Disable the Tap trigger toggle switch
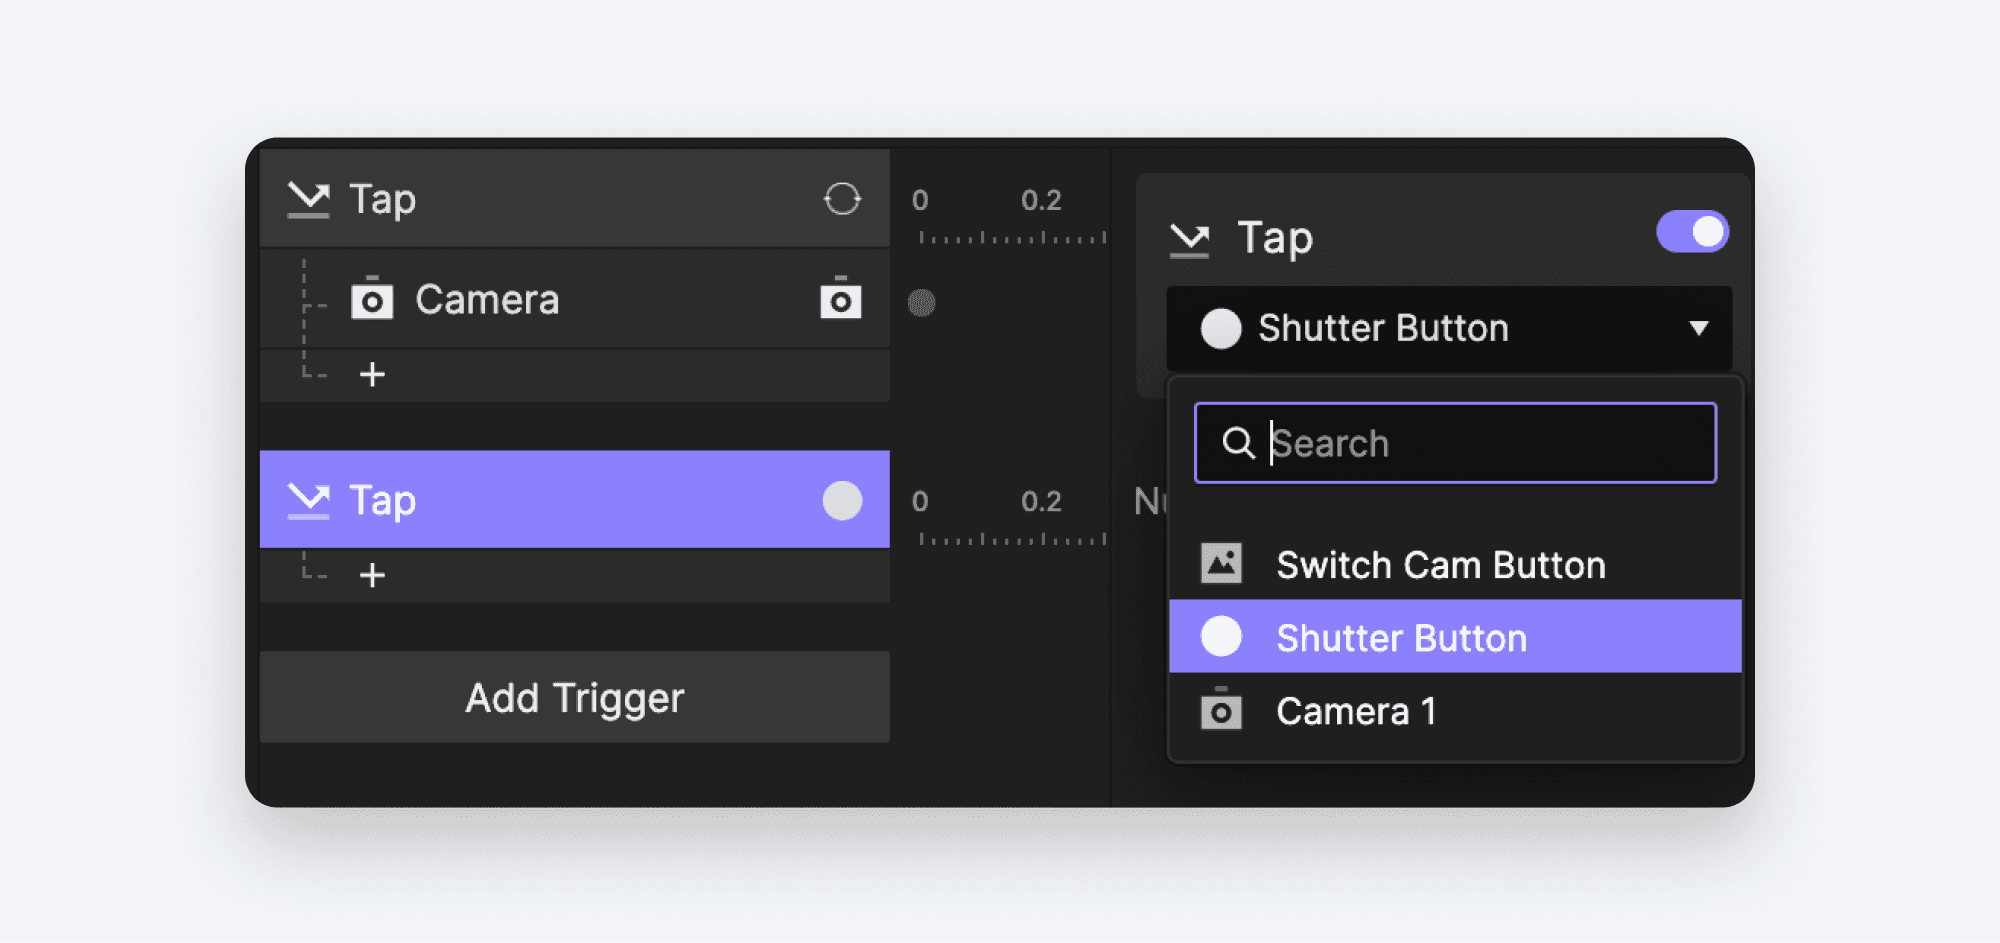This screenshot has height=943, width=2000. pyautogui.click(x=1691, y=231)
